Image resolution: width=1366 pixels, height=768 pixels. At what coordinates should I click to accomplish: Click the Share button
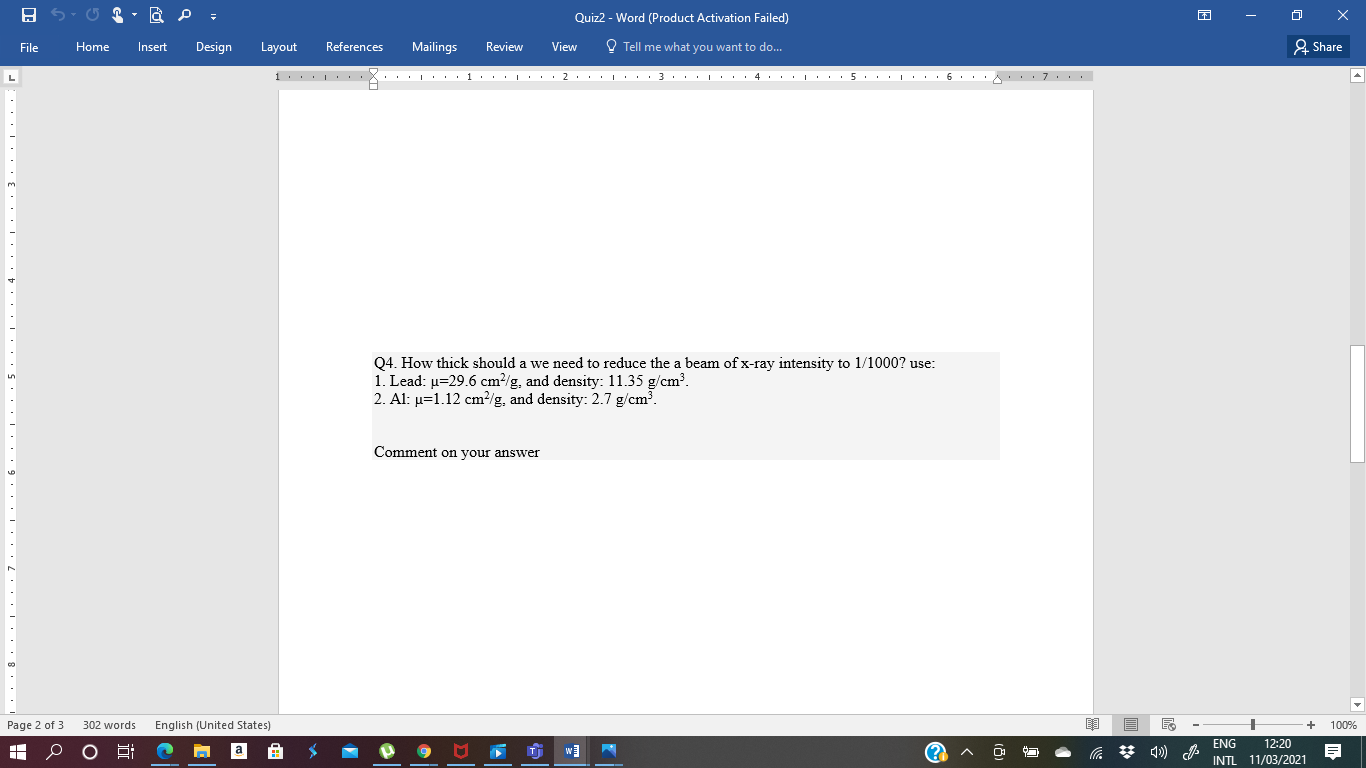[1317, 46]
